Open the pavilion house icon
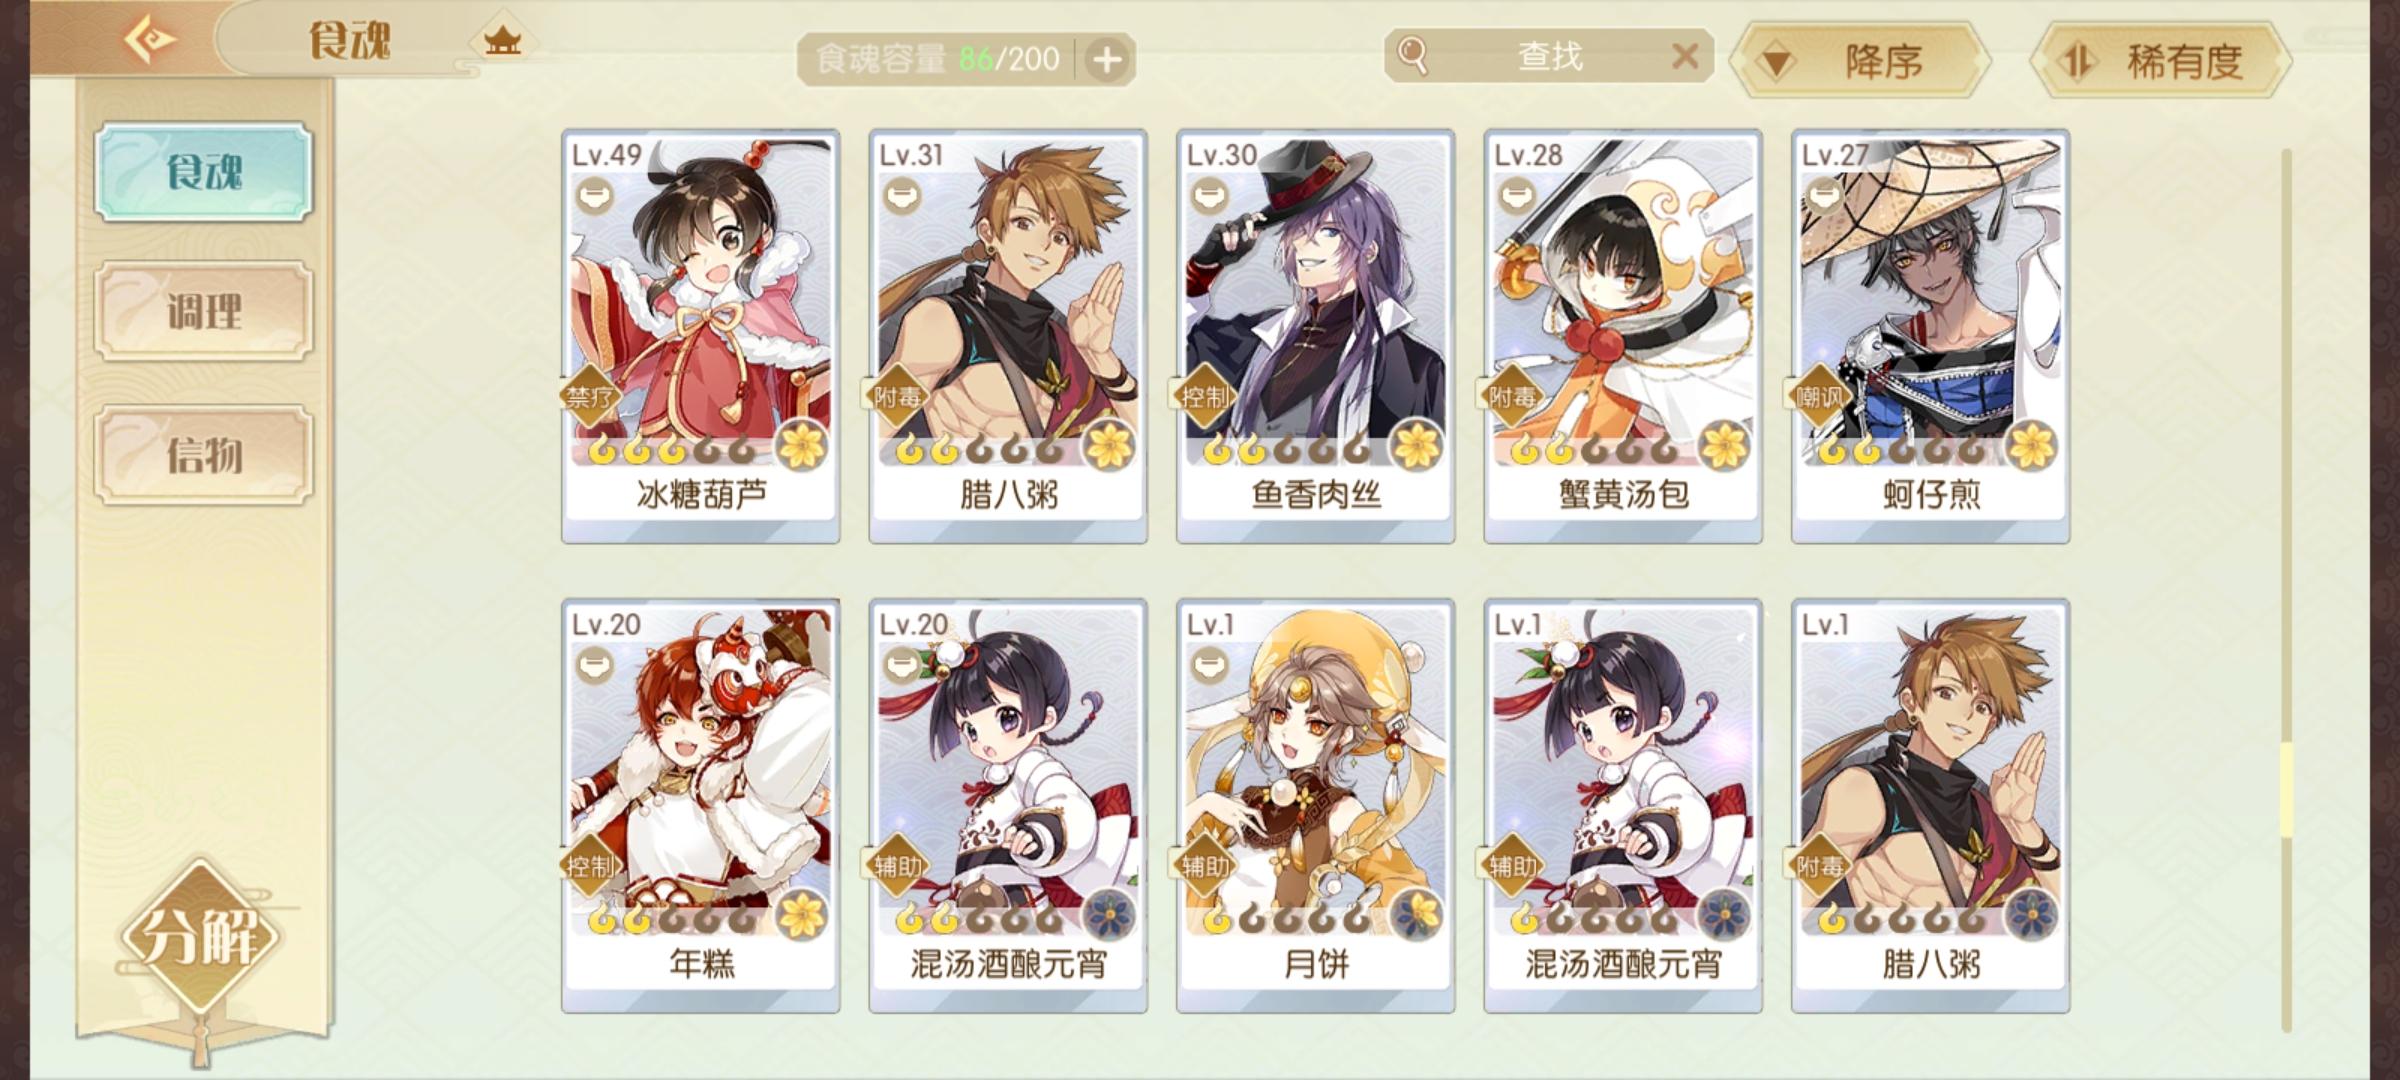Viewport: 2400px width, 1080px height. [x=502, y=41]
